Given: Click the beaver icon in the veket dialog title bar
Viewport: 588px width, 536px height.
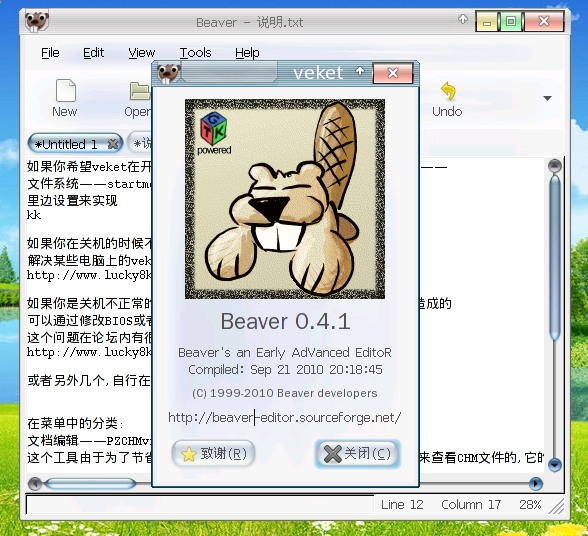Looking at the screenshot, I should pyautogui.click(x=169, y=73).
